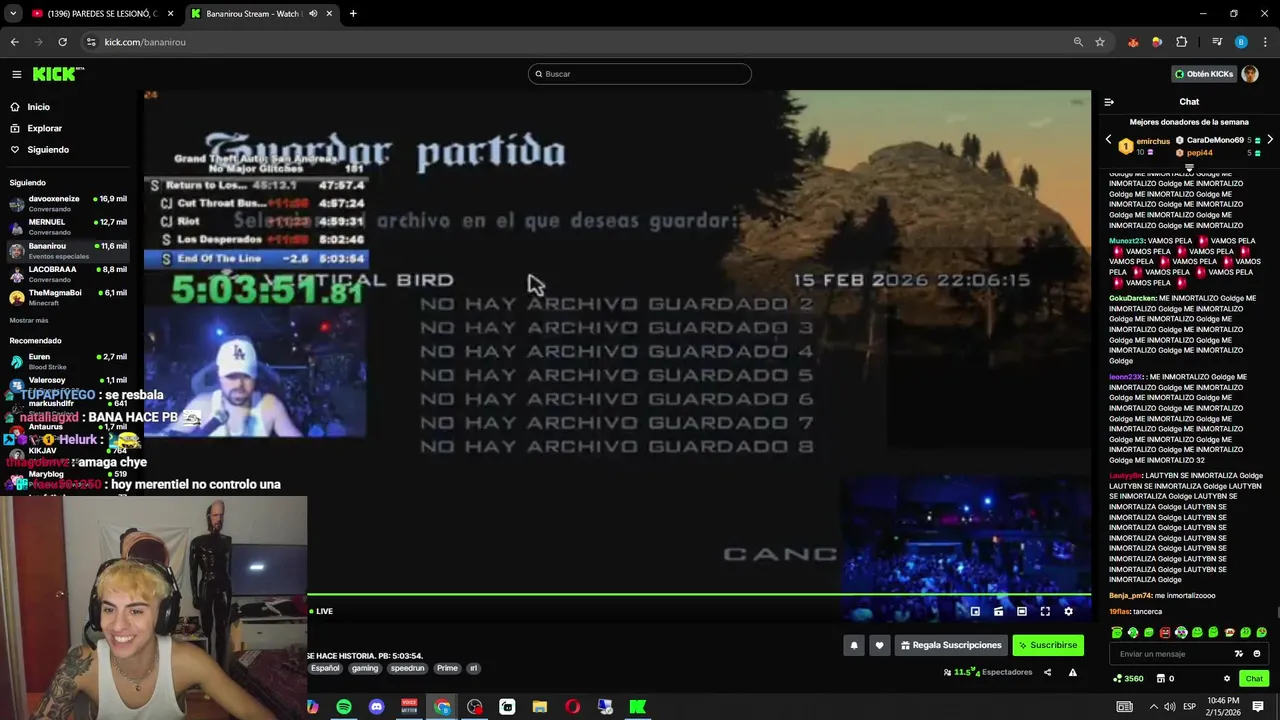Click the Obtén KICKs button
Image resolution: width=1280 pixels, height=720 pixels.
tap(1203, 74)
